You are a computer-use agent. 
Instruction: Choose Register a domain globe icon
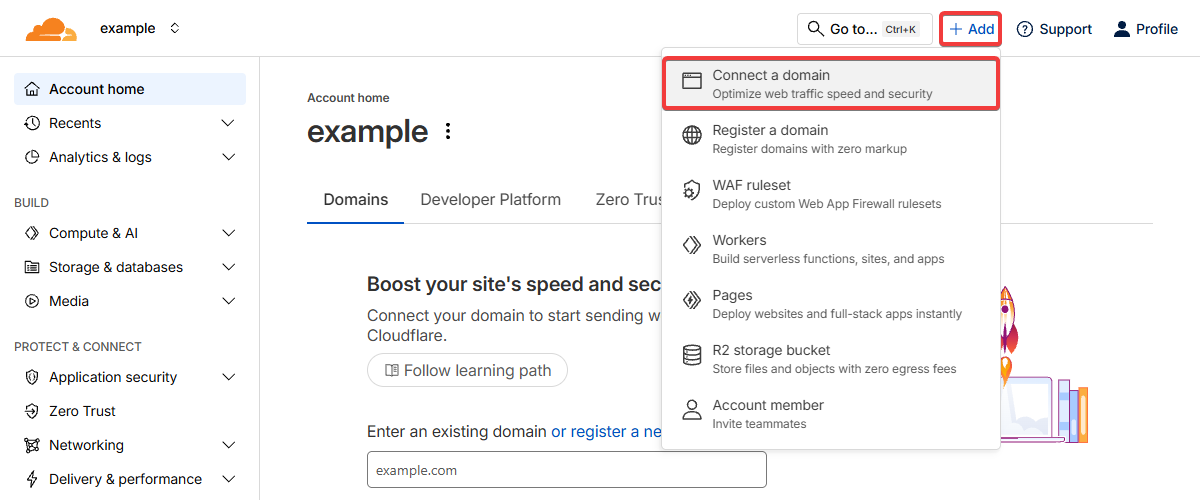coord(692,136)
